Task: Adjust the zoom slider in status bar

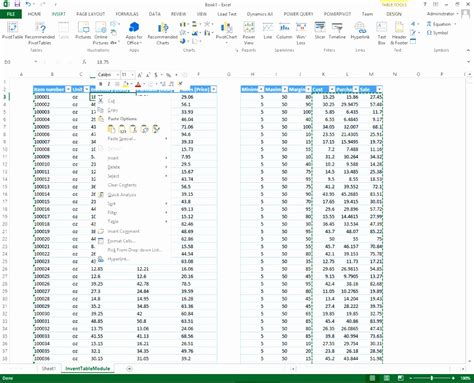Action: pos(432,378)
